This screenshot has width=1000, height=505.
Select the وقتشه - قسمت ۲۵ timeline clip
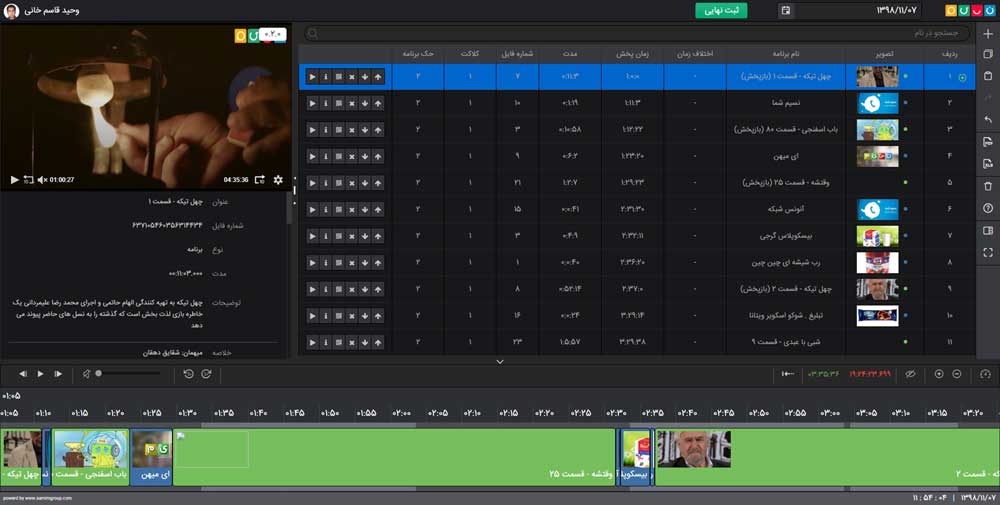[393, 457]
